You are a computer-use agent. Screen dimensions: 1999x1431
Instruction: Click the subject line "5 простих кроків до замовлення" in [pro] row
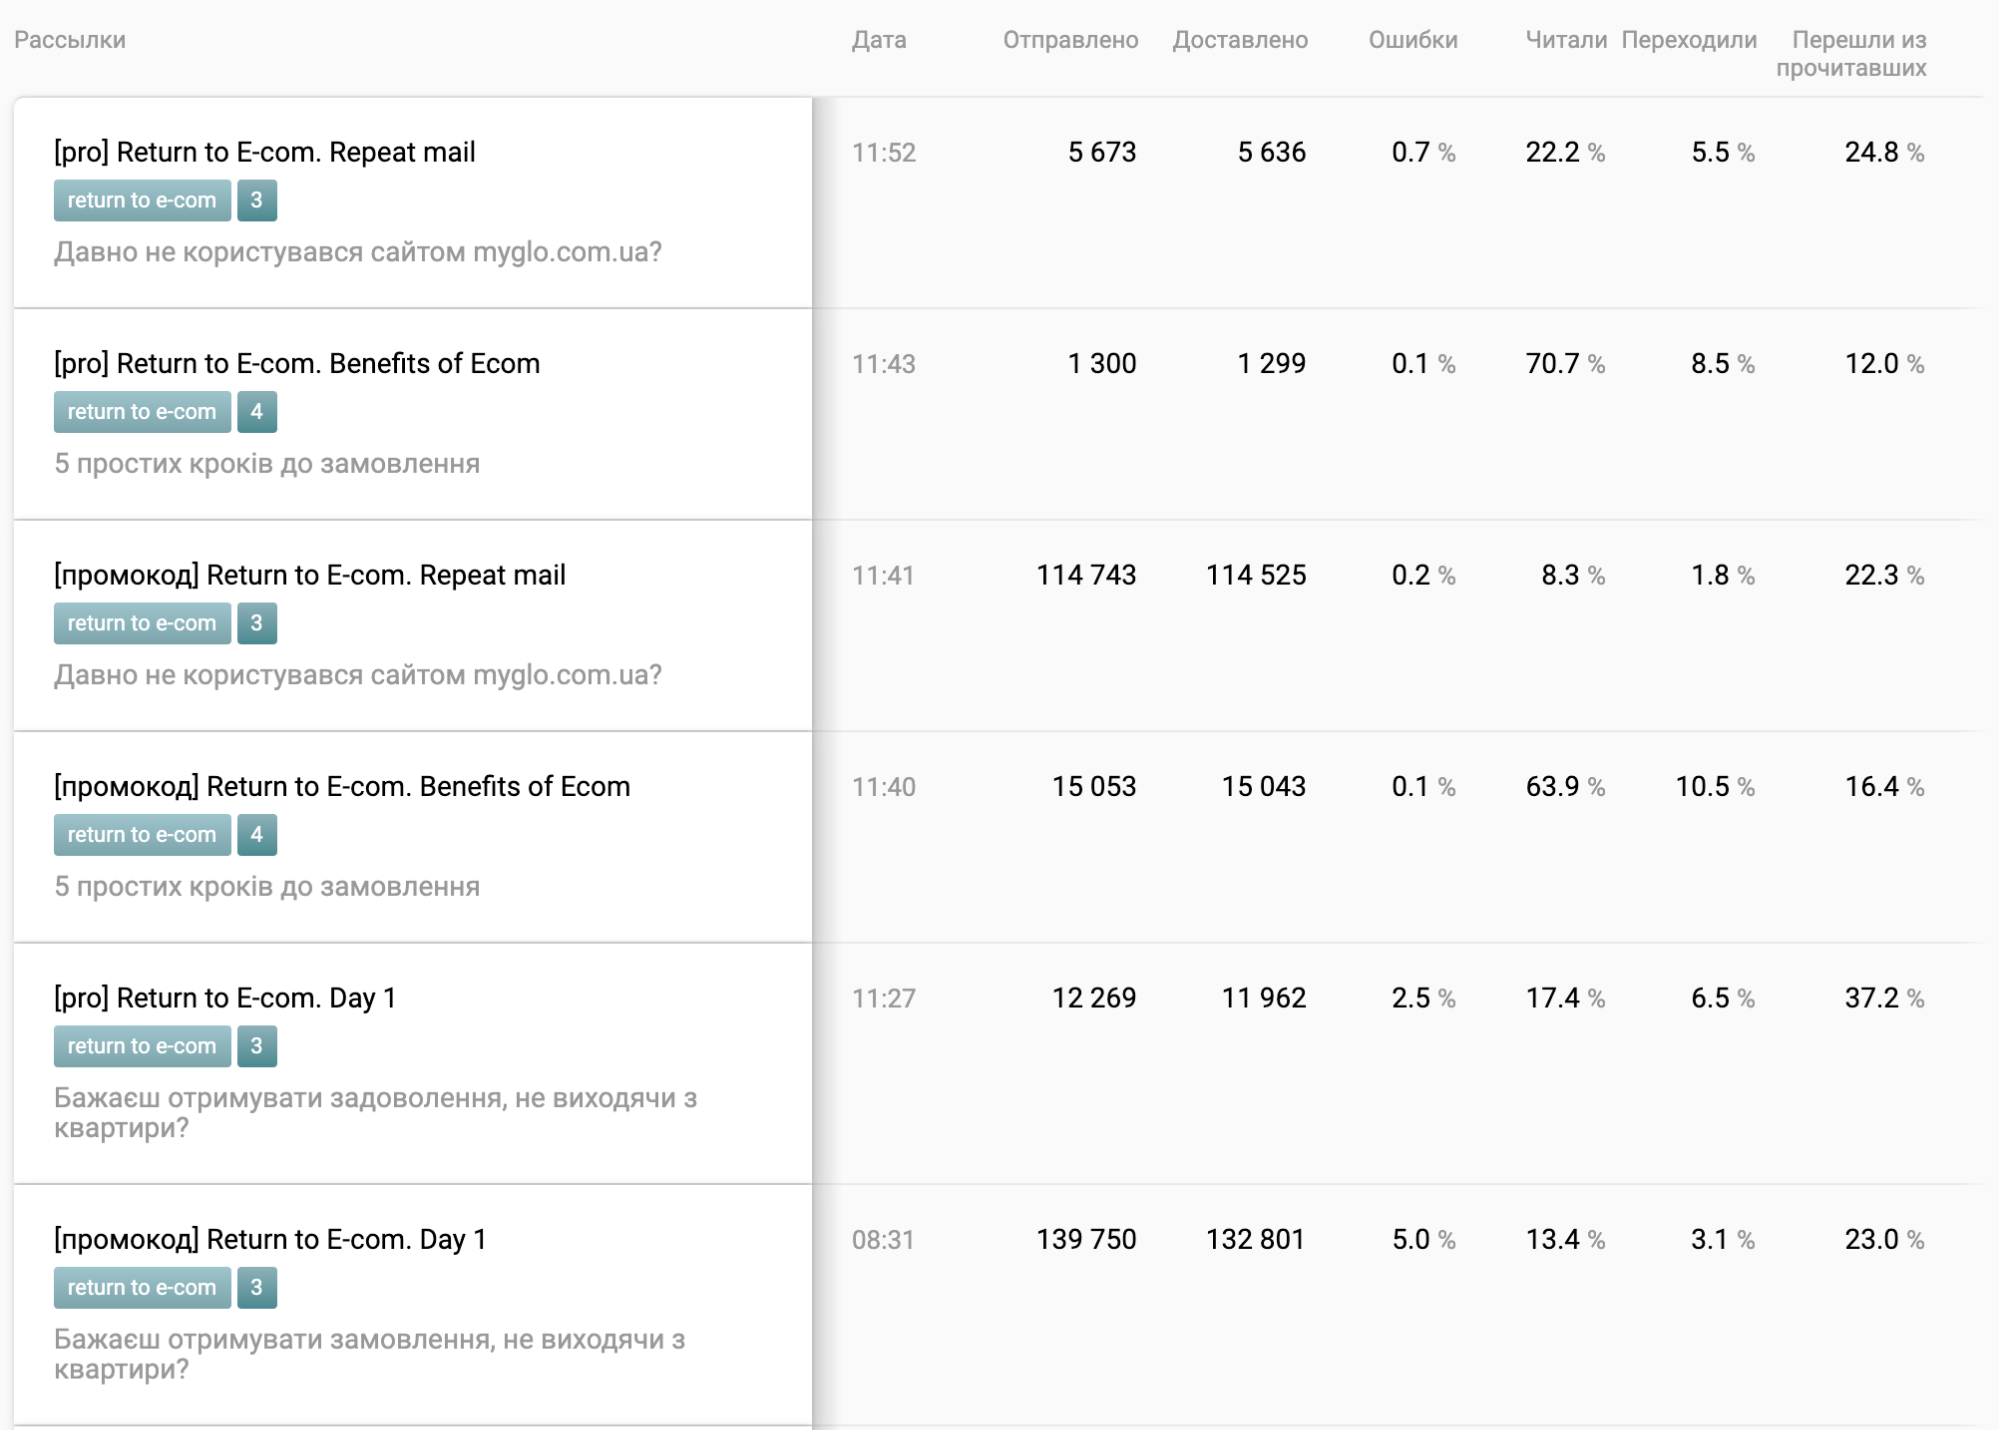tap(267, 464)
